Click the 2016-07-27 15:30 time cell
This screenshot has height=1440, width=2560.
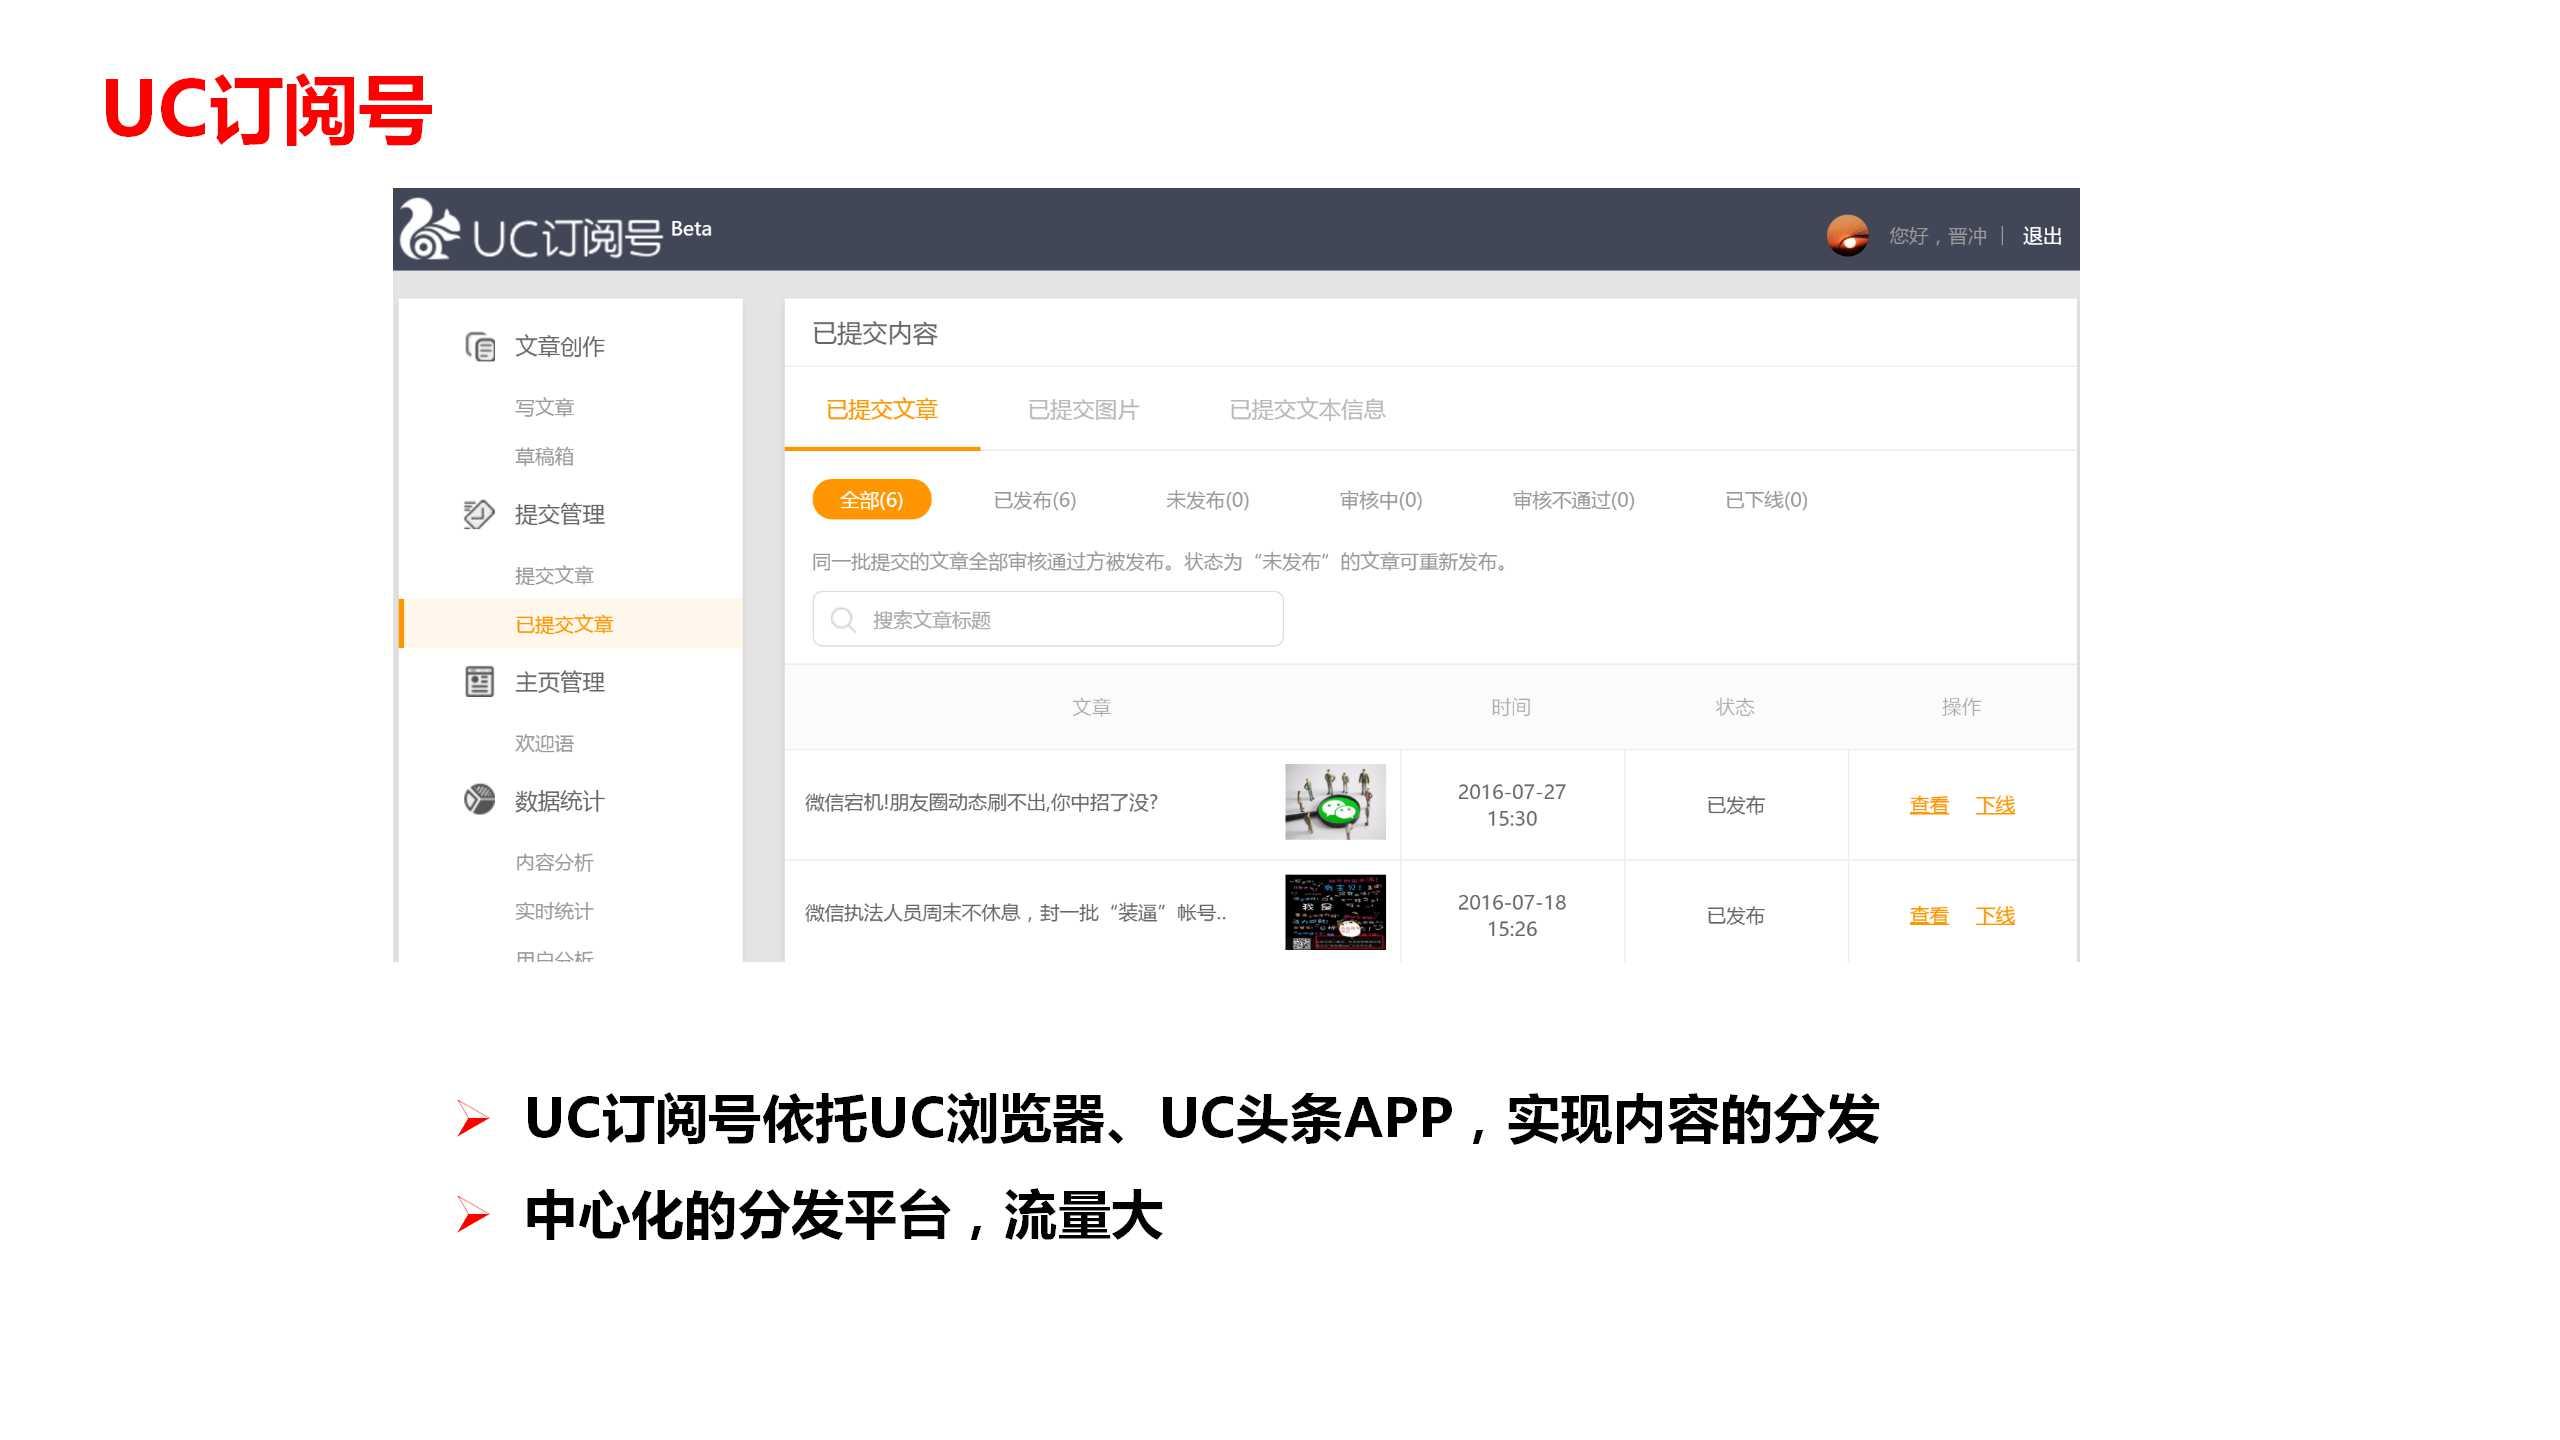(1512, 805)
